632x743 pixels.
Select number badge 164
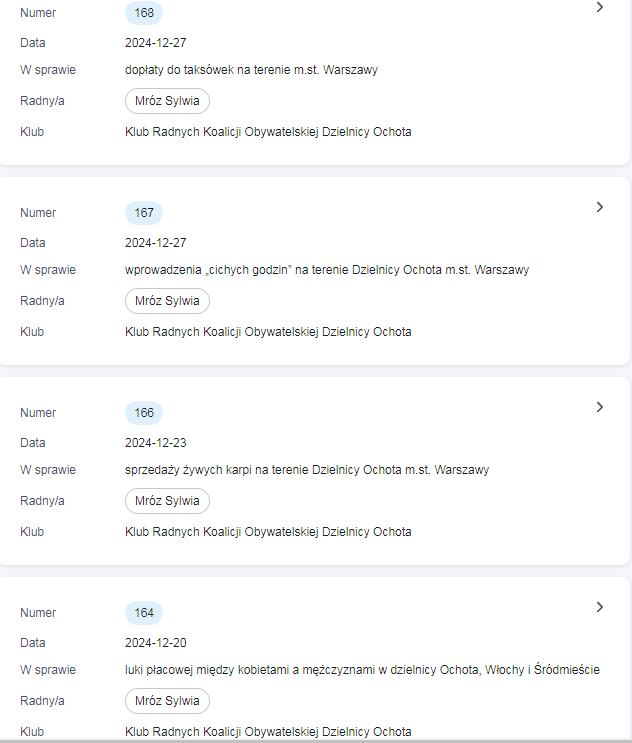coord(144,613)
